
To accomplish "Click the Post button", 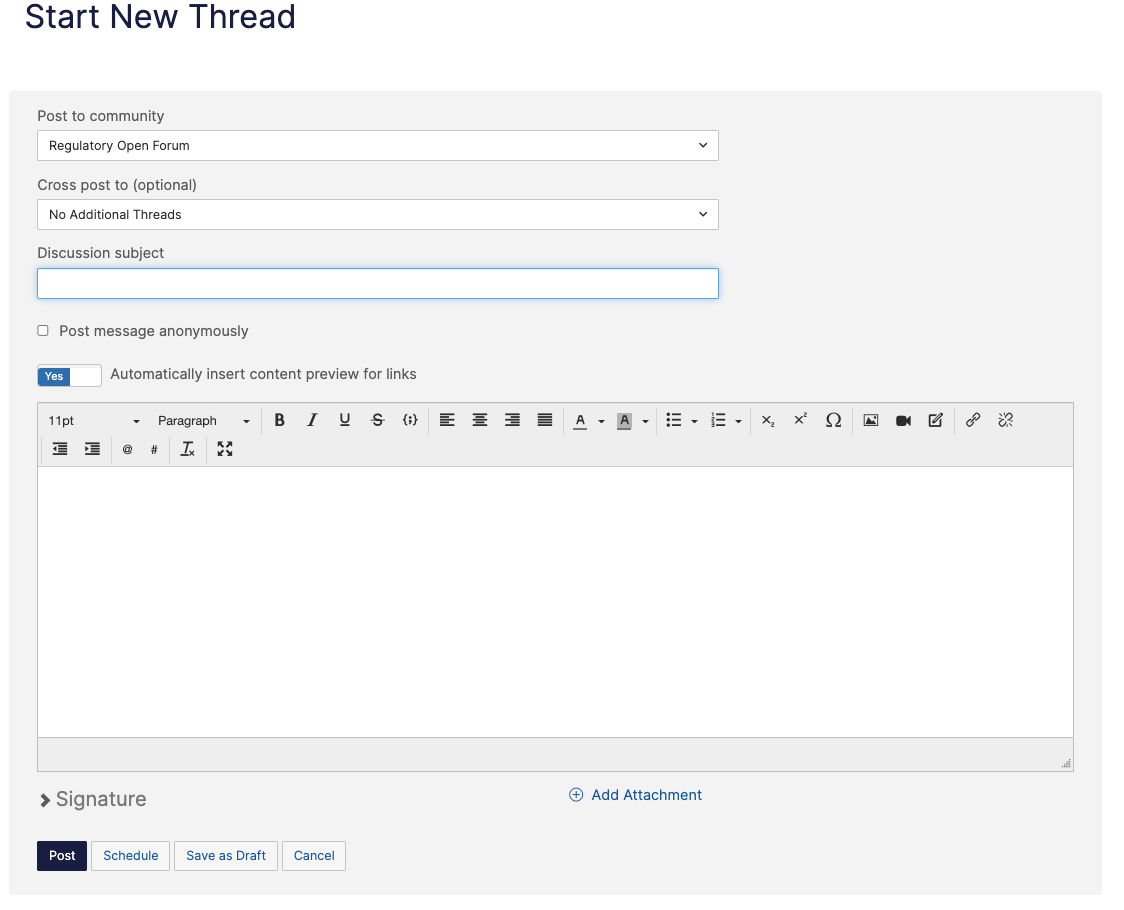I will [62, 856].
